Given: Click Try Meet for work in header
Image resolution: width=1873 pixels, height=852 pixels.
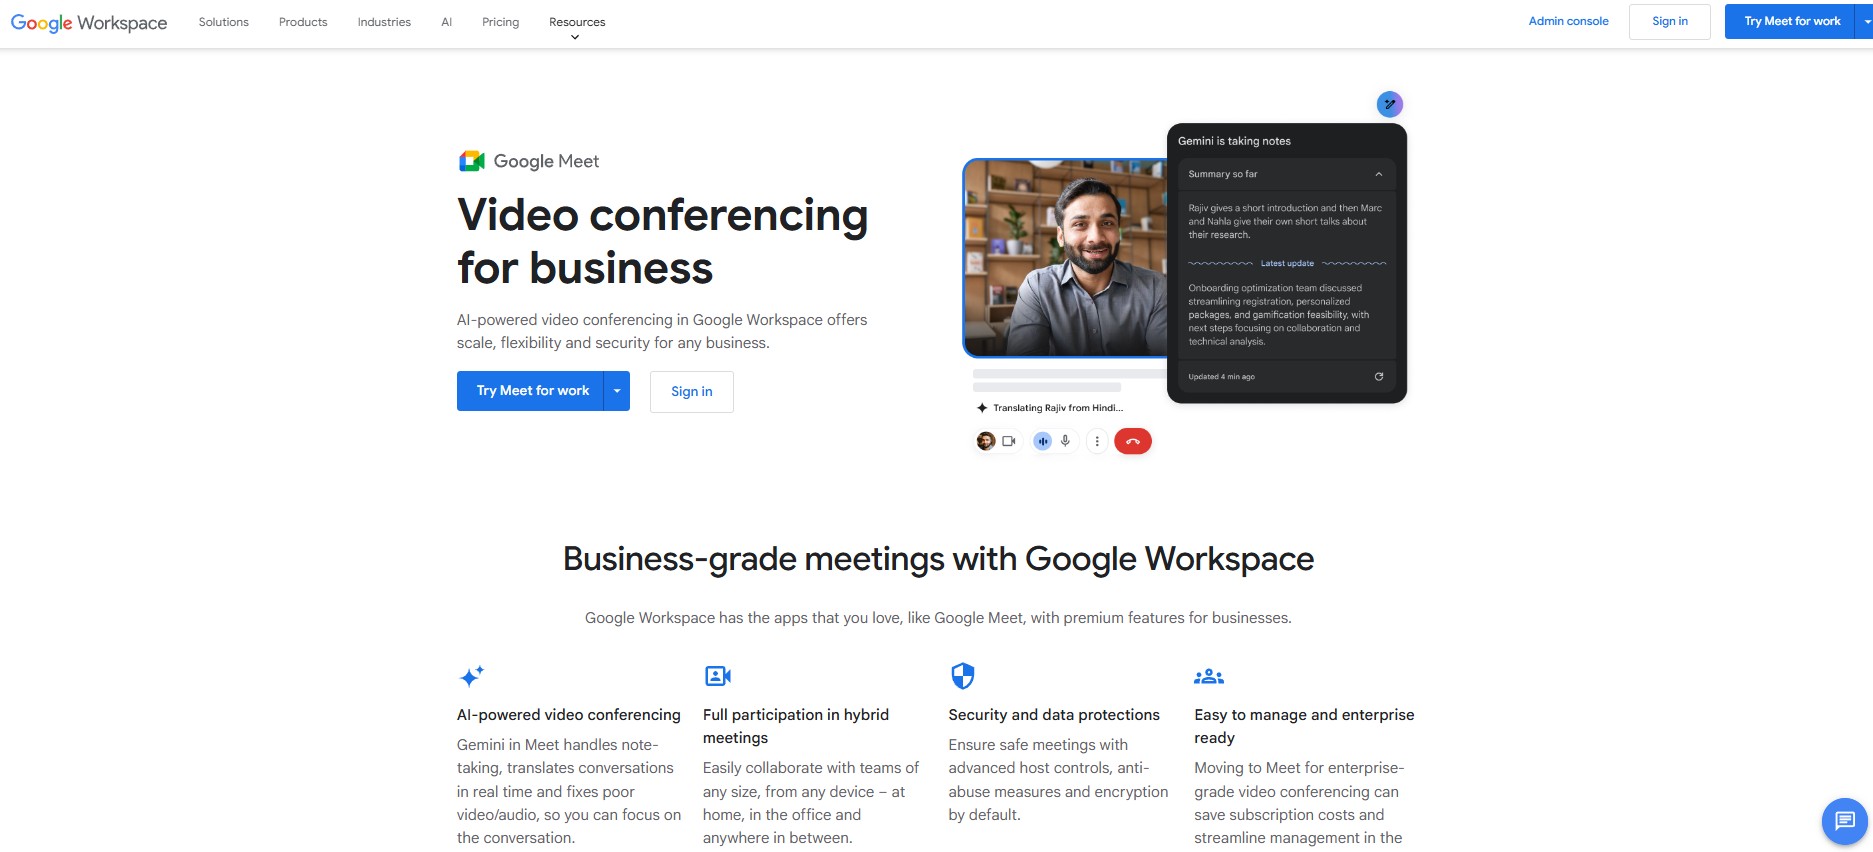Looking at the screenshot, I should tap(1792, 21).
